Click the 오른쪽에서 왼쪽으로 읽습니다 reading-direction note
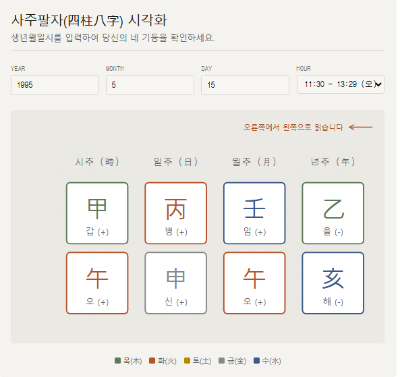This screenshot has width=400, height=377. click(x=293, y=127)
